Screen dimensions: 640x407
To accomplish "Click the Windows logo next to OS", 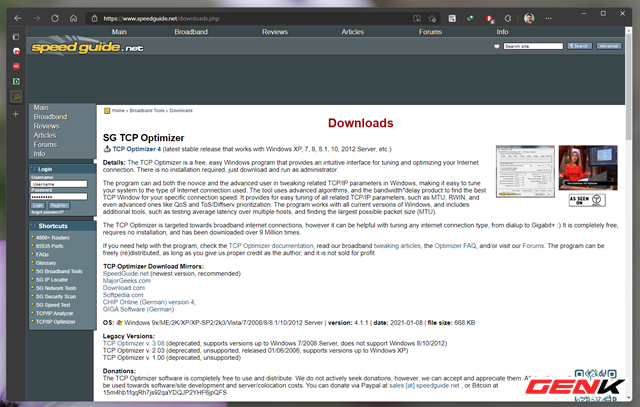I will coord(119,322).
